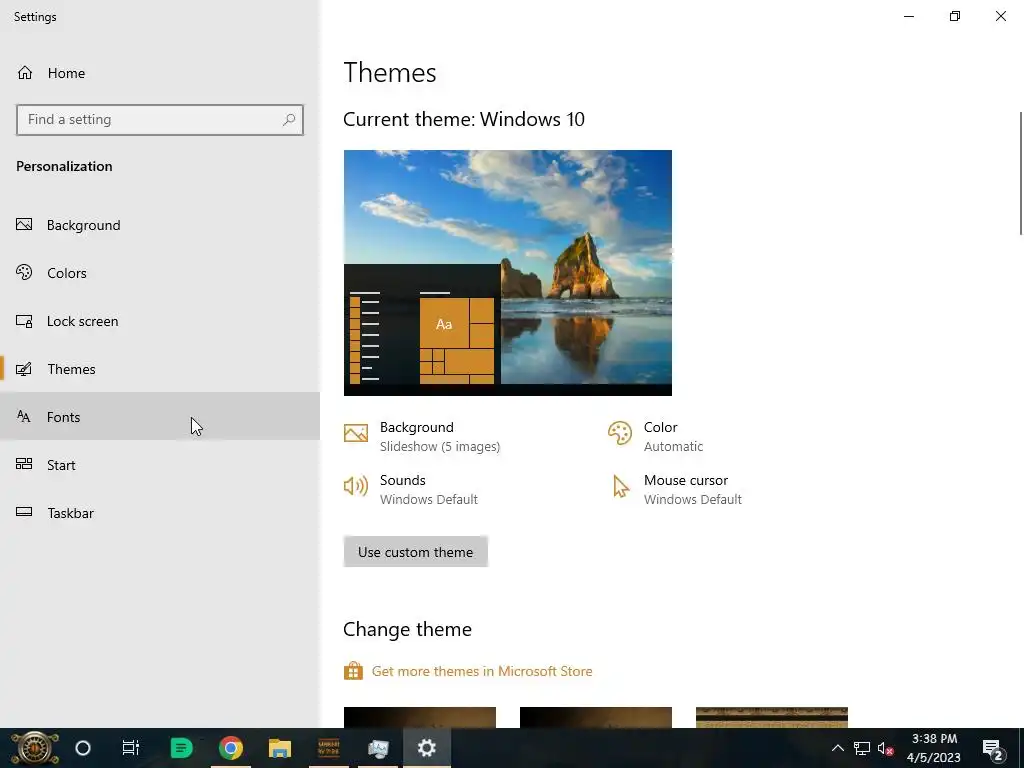The height and width of the screenshot is (768, 1024).
Task: Open Lock screen settings page
Action: pyautogui.click(x=160, y=321)
